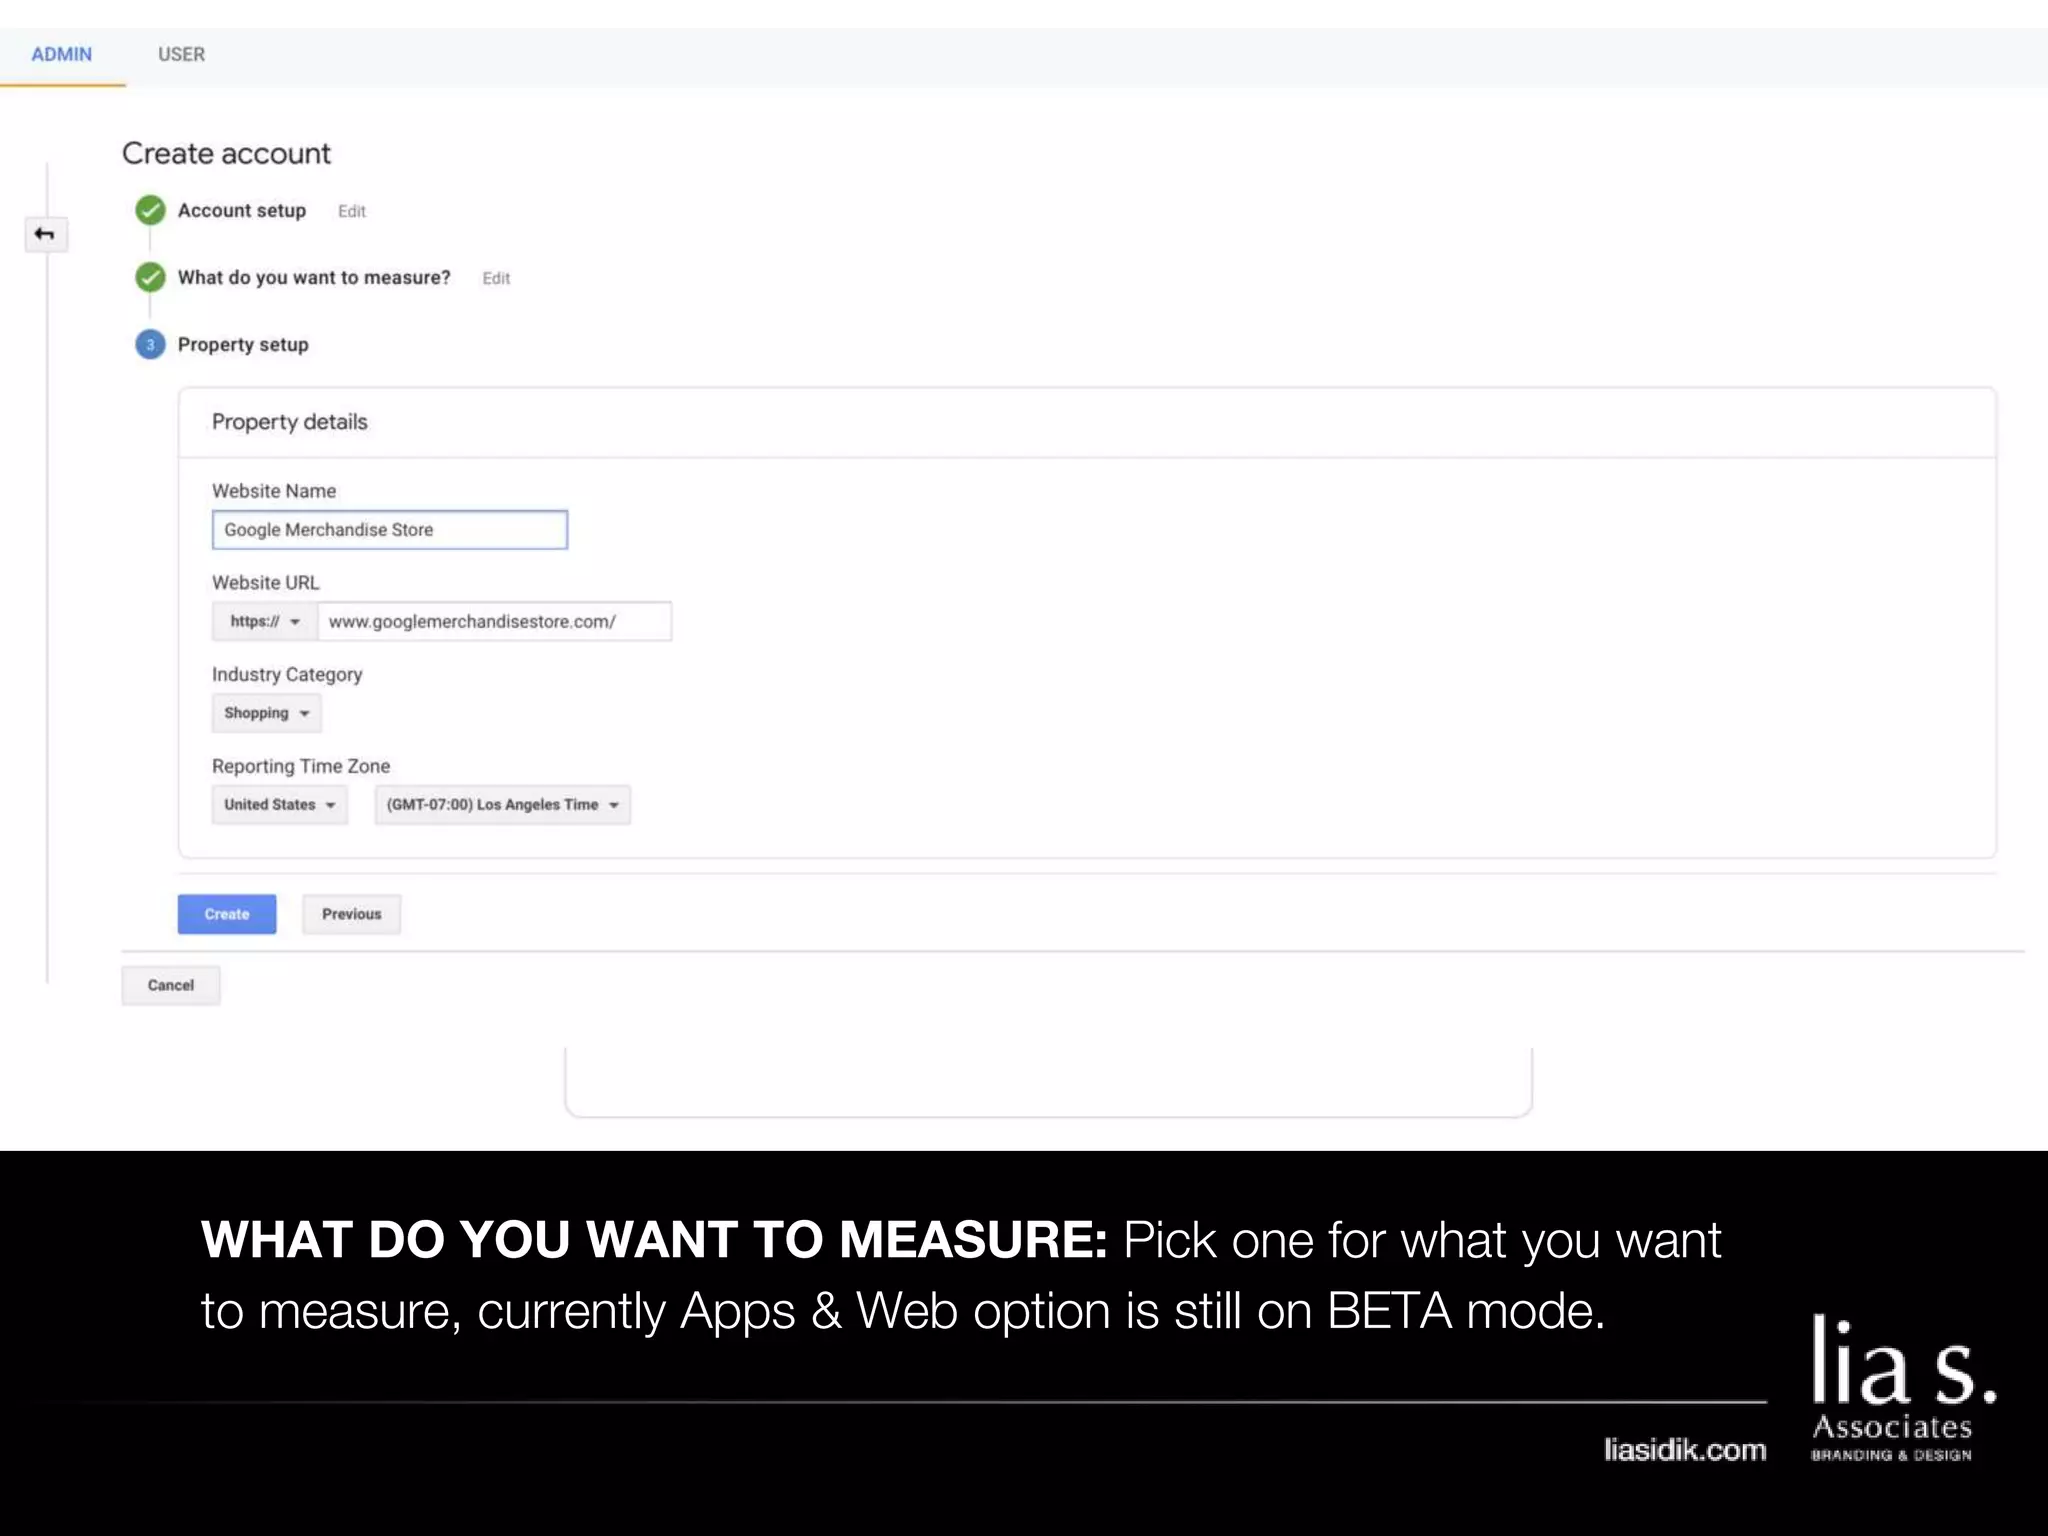Image resolution: width=2048 pixels, height=1536 pixels.
Task: Switch to the ADMIN tab
Action: 62,55
